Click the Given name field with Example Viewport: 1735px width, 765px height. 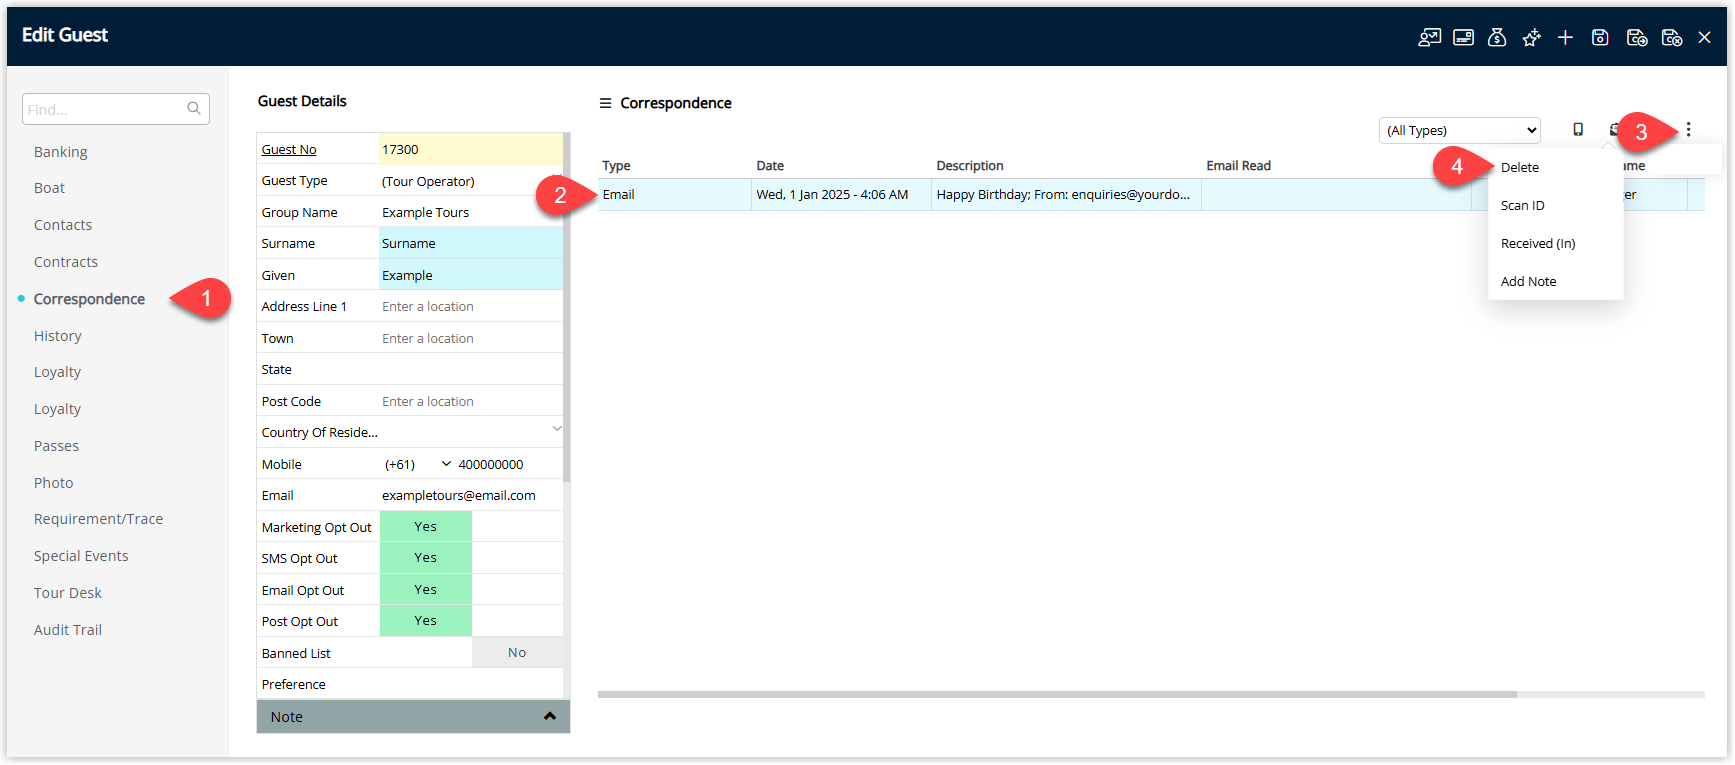[470, 275]
